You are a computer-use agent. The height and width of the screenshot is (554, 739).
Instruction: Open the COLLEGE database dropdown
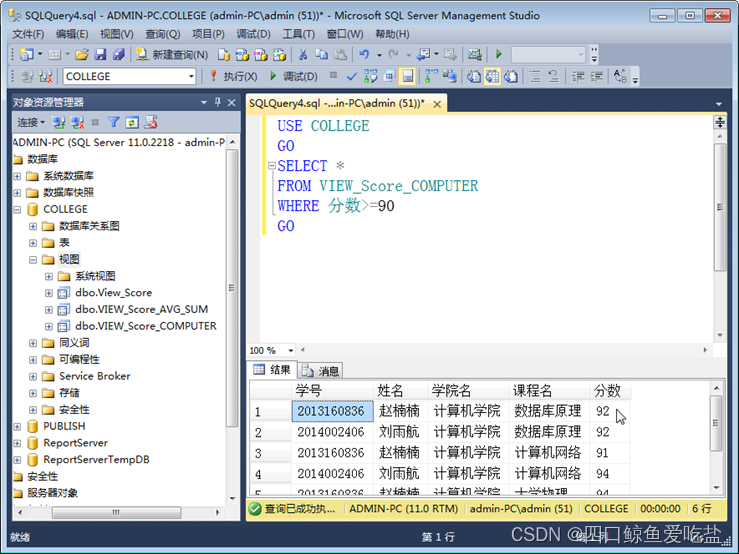191,76
